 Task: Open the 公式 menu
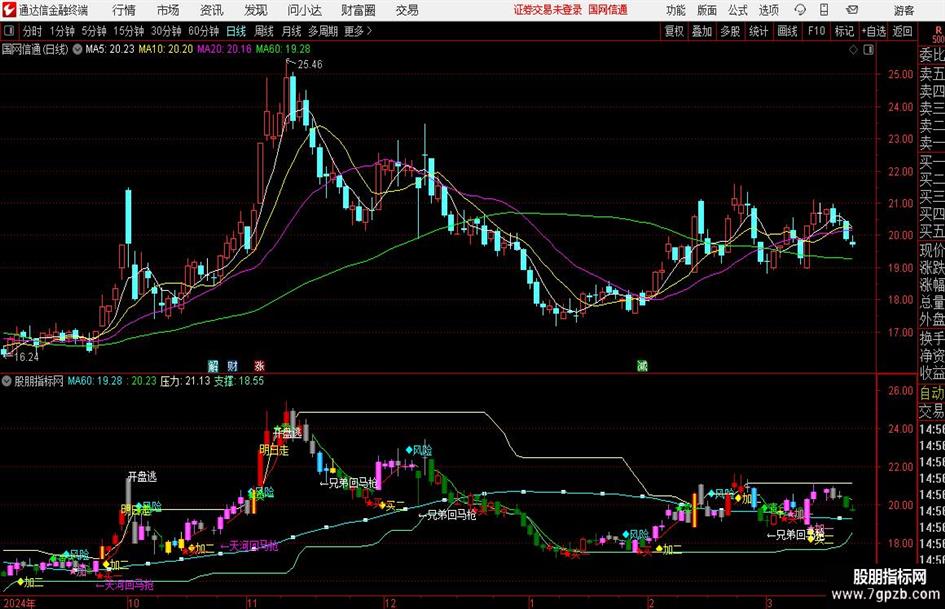(x=738, y=10)
